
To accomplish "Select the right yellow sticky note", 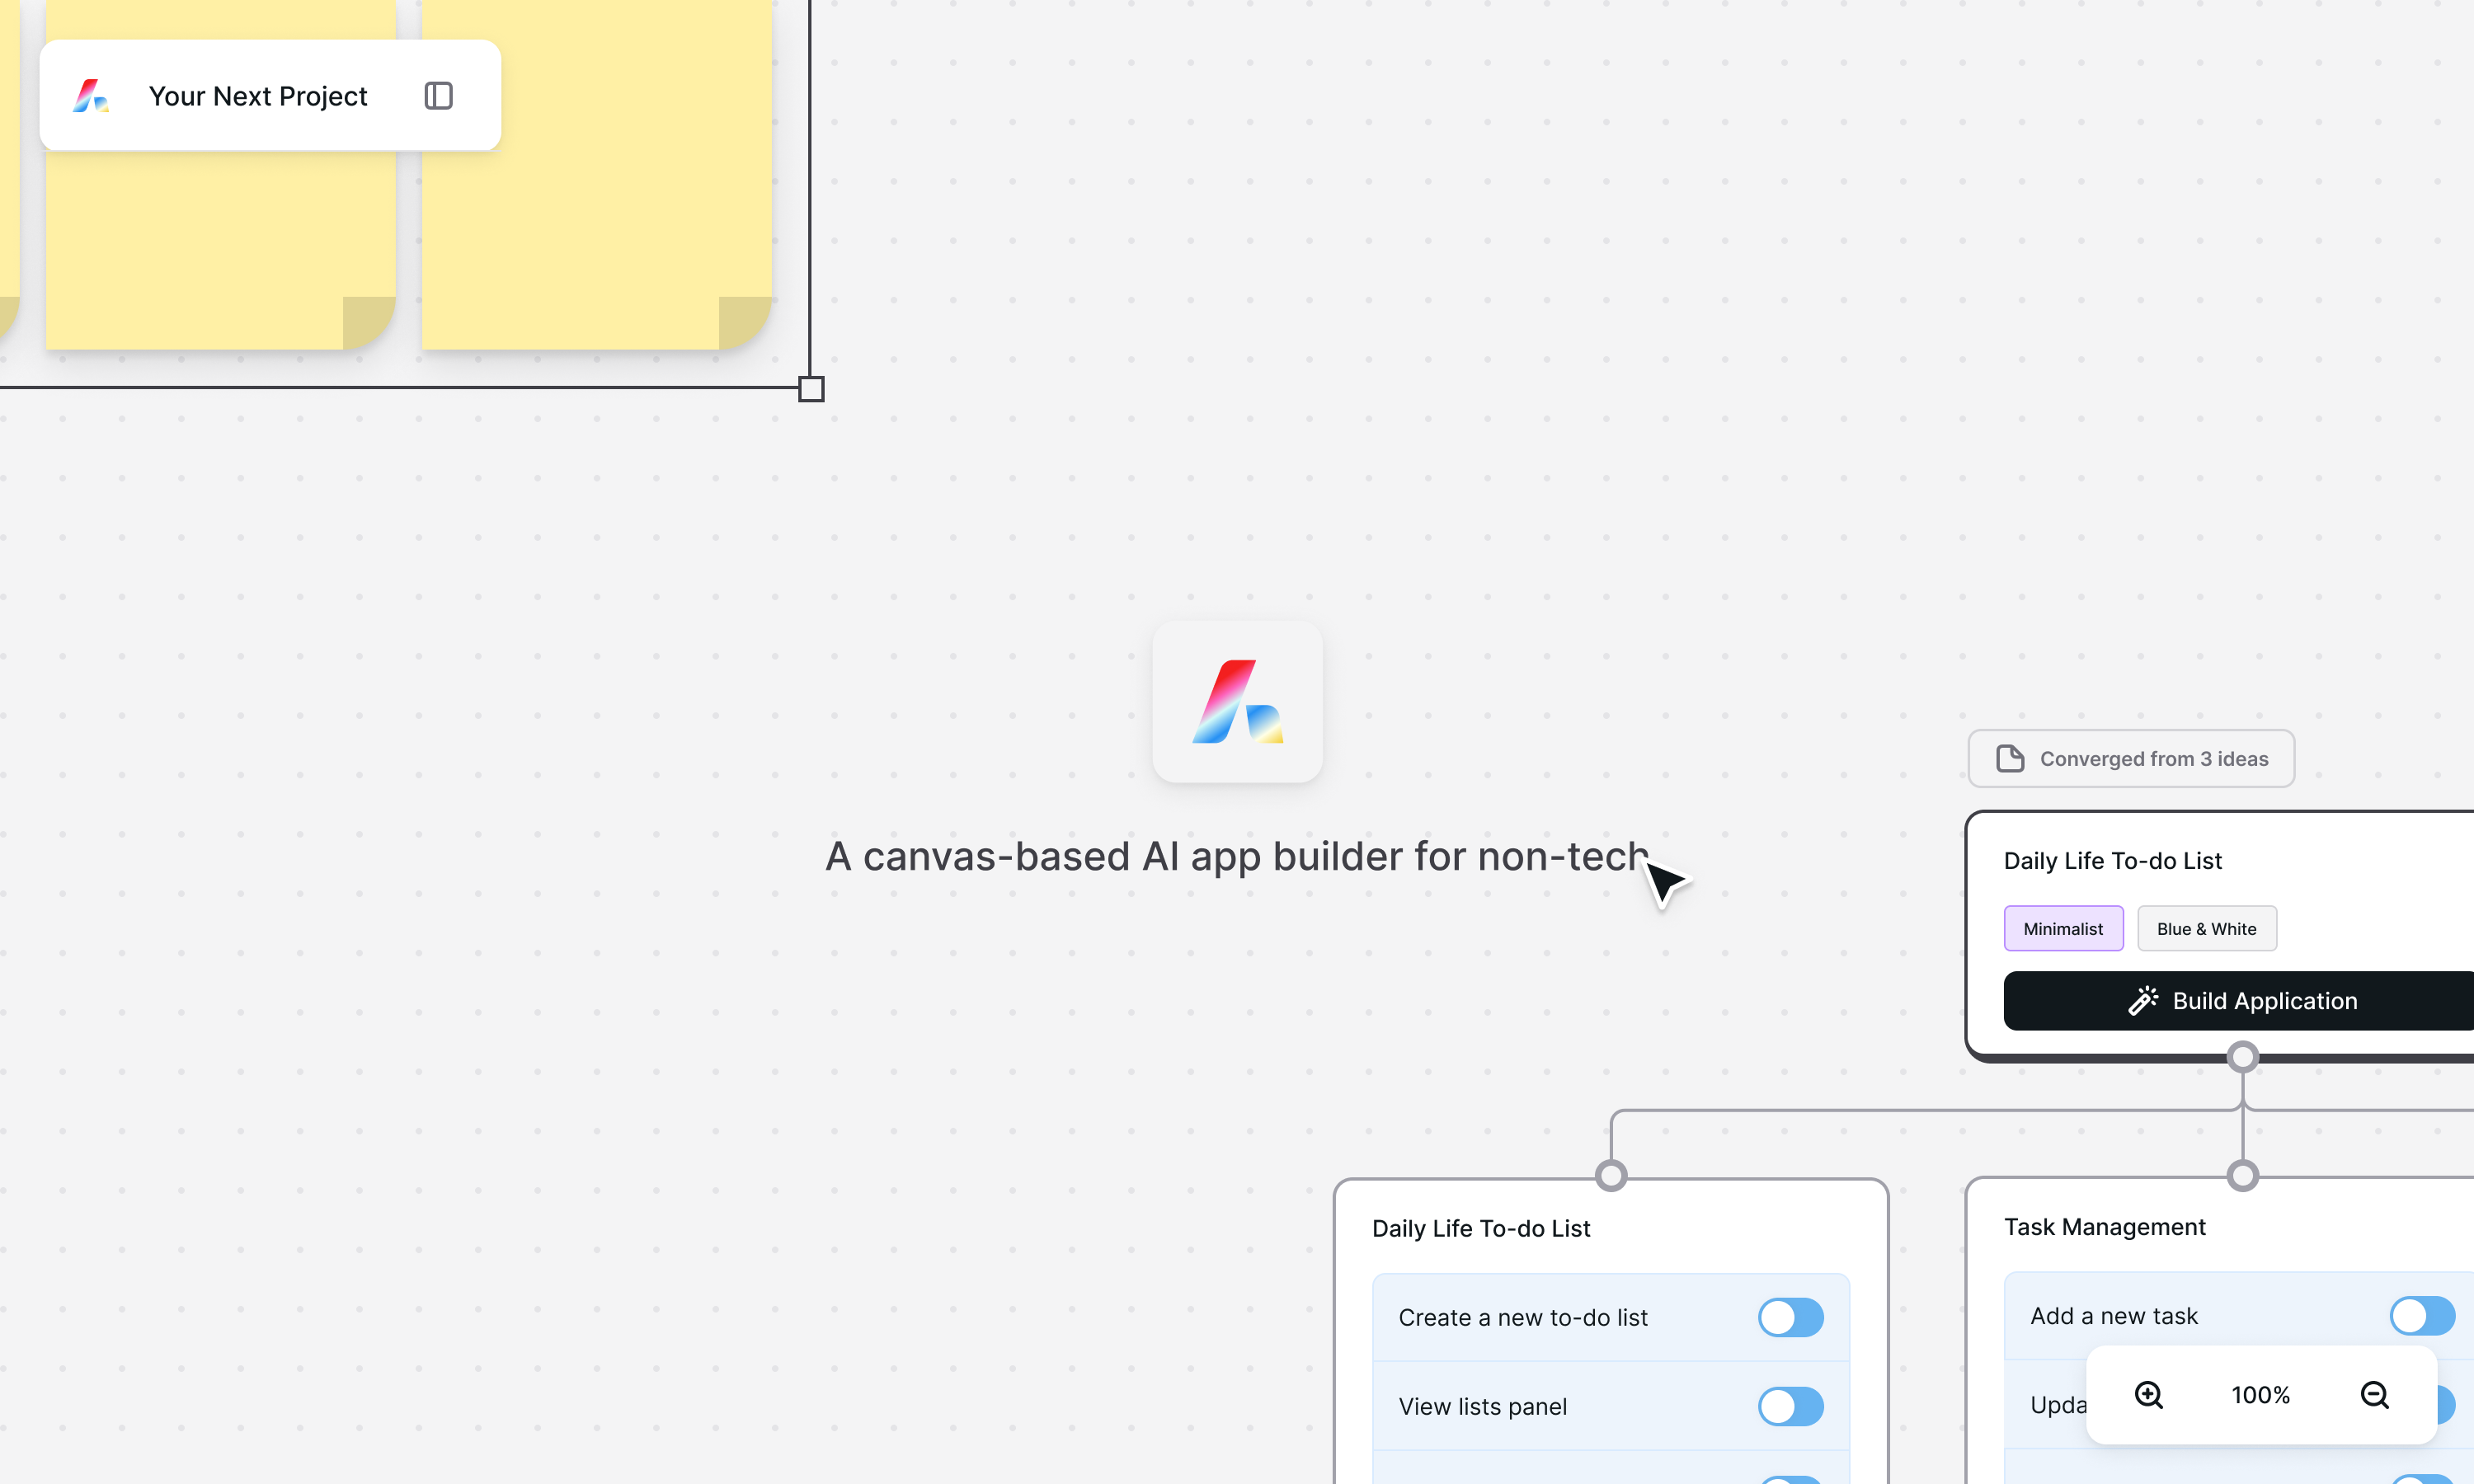I will click(596, 175).
